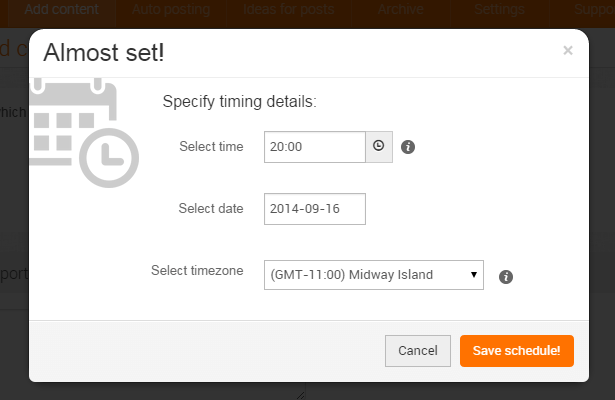Viewport: 615px width, 400px height.
Task: Click the info icon beside timezone dropdown
Action: 506,277
